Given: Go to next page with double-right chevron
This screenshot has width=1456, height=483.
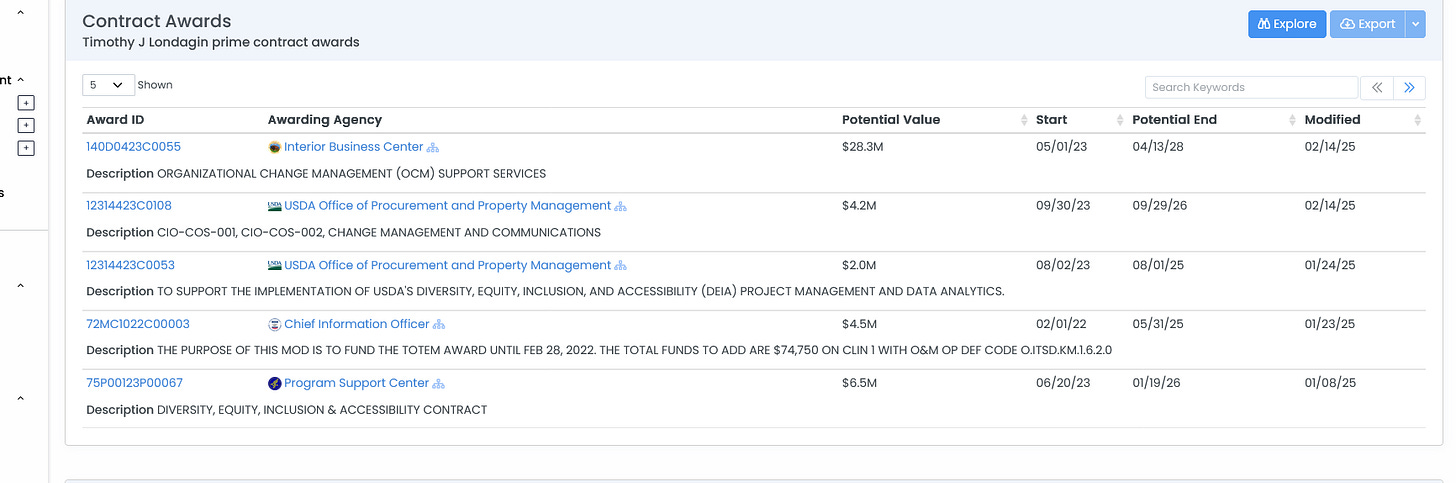Looking at the screenshot, I should tap(1409, 87).
